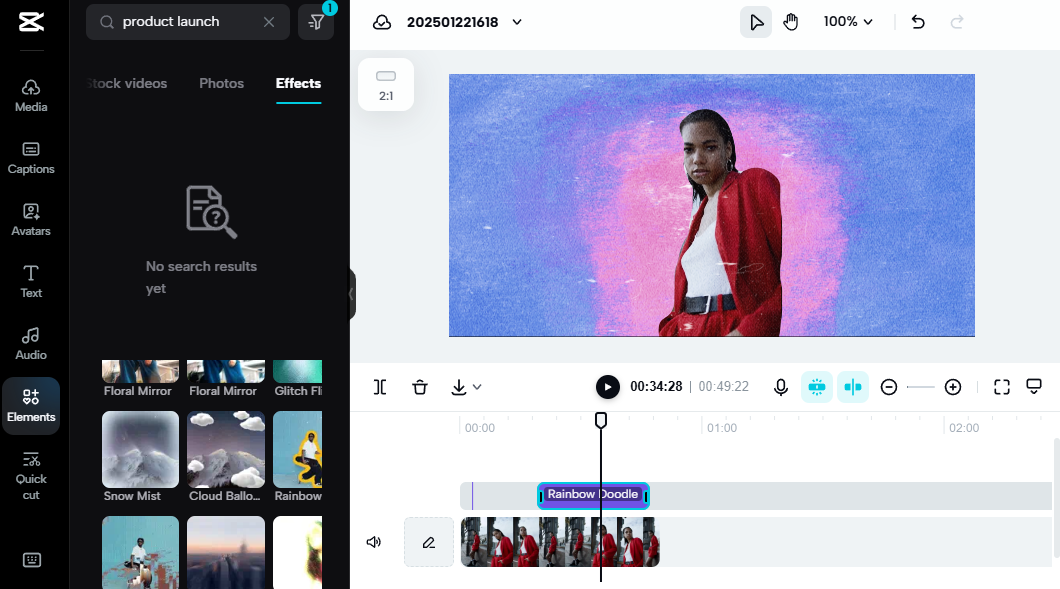
Task: Open the Text panel
Action: pos(31,282)
